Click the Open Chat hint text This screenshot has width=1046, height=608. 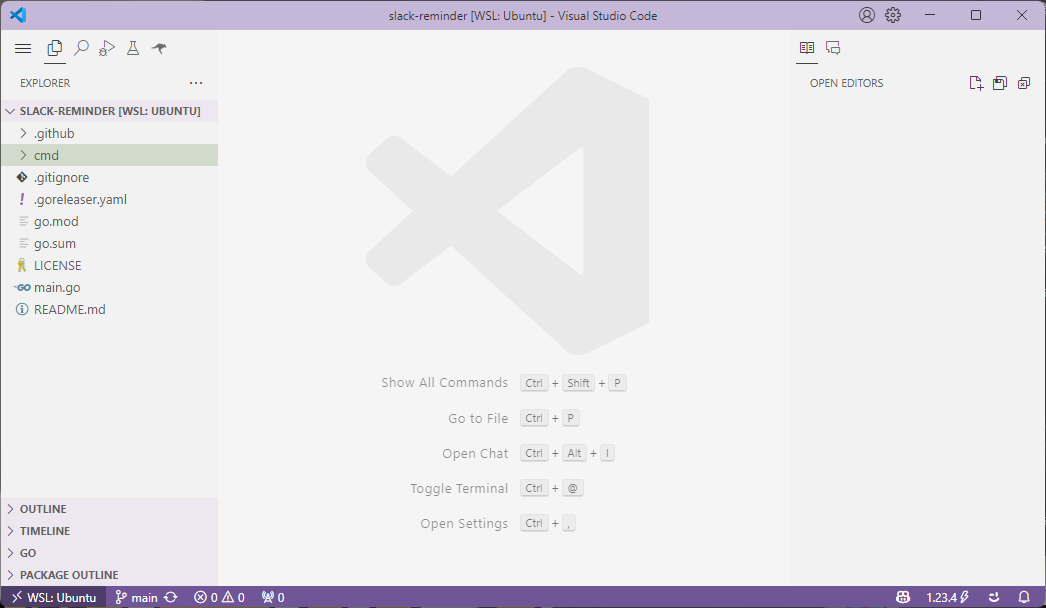[475, 454]
